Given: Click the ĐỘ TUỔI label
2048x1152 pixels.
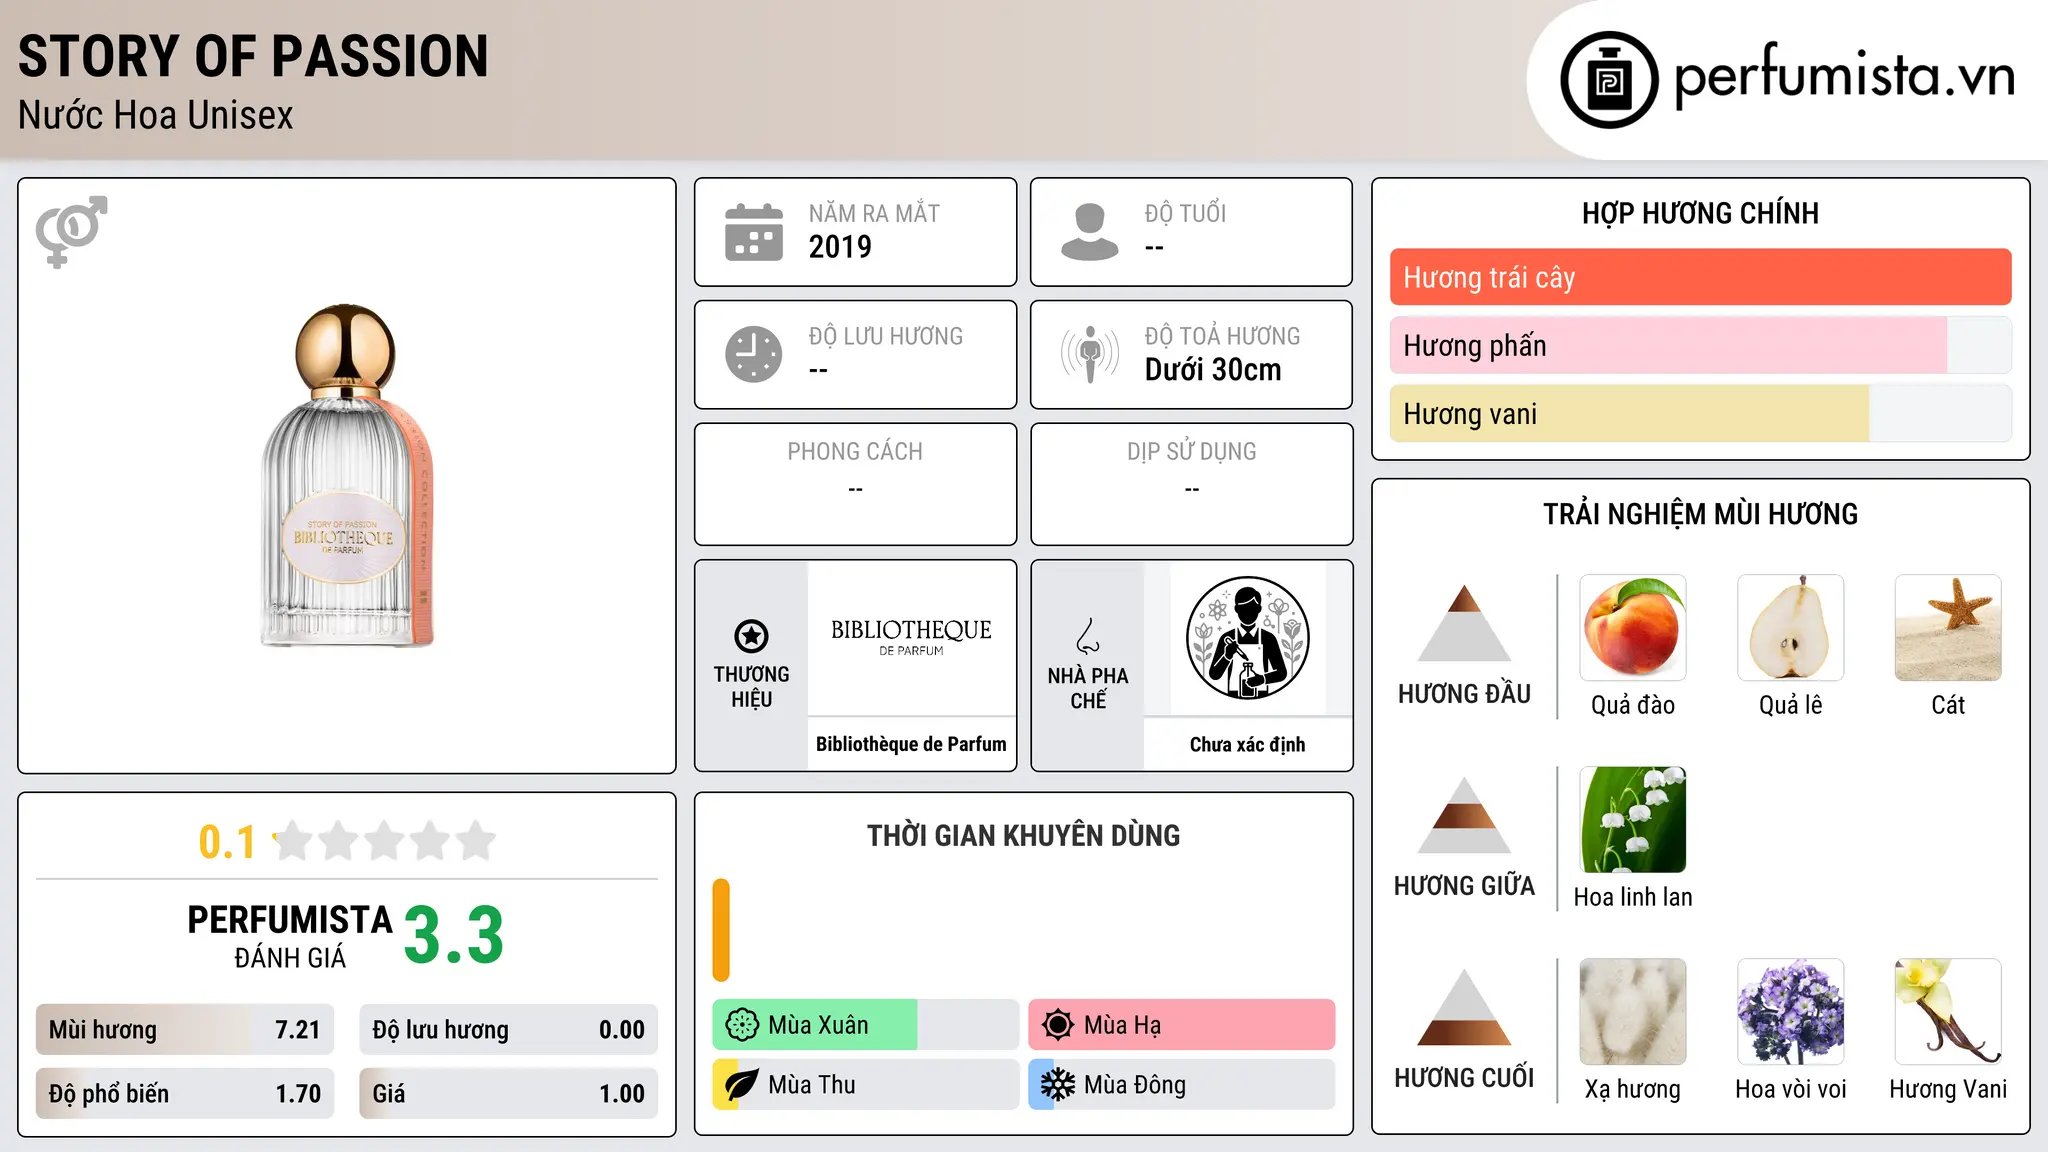Looking at the screenshot, I should point(1185,213).
